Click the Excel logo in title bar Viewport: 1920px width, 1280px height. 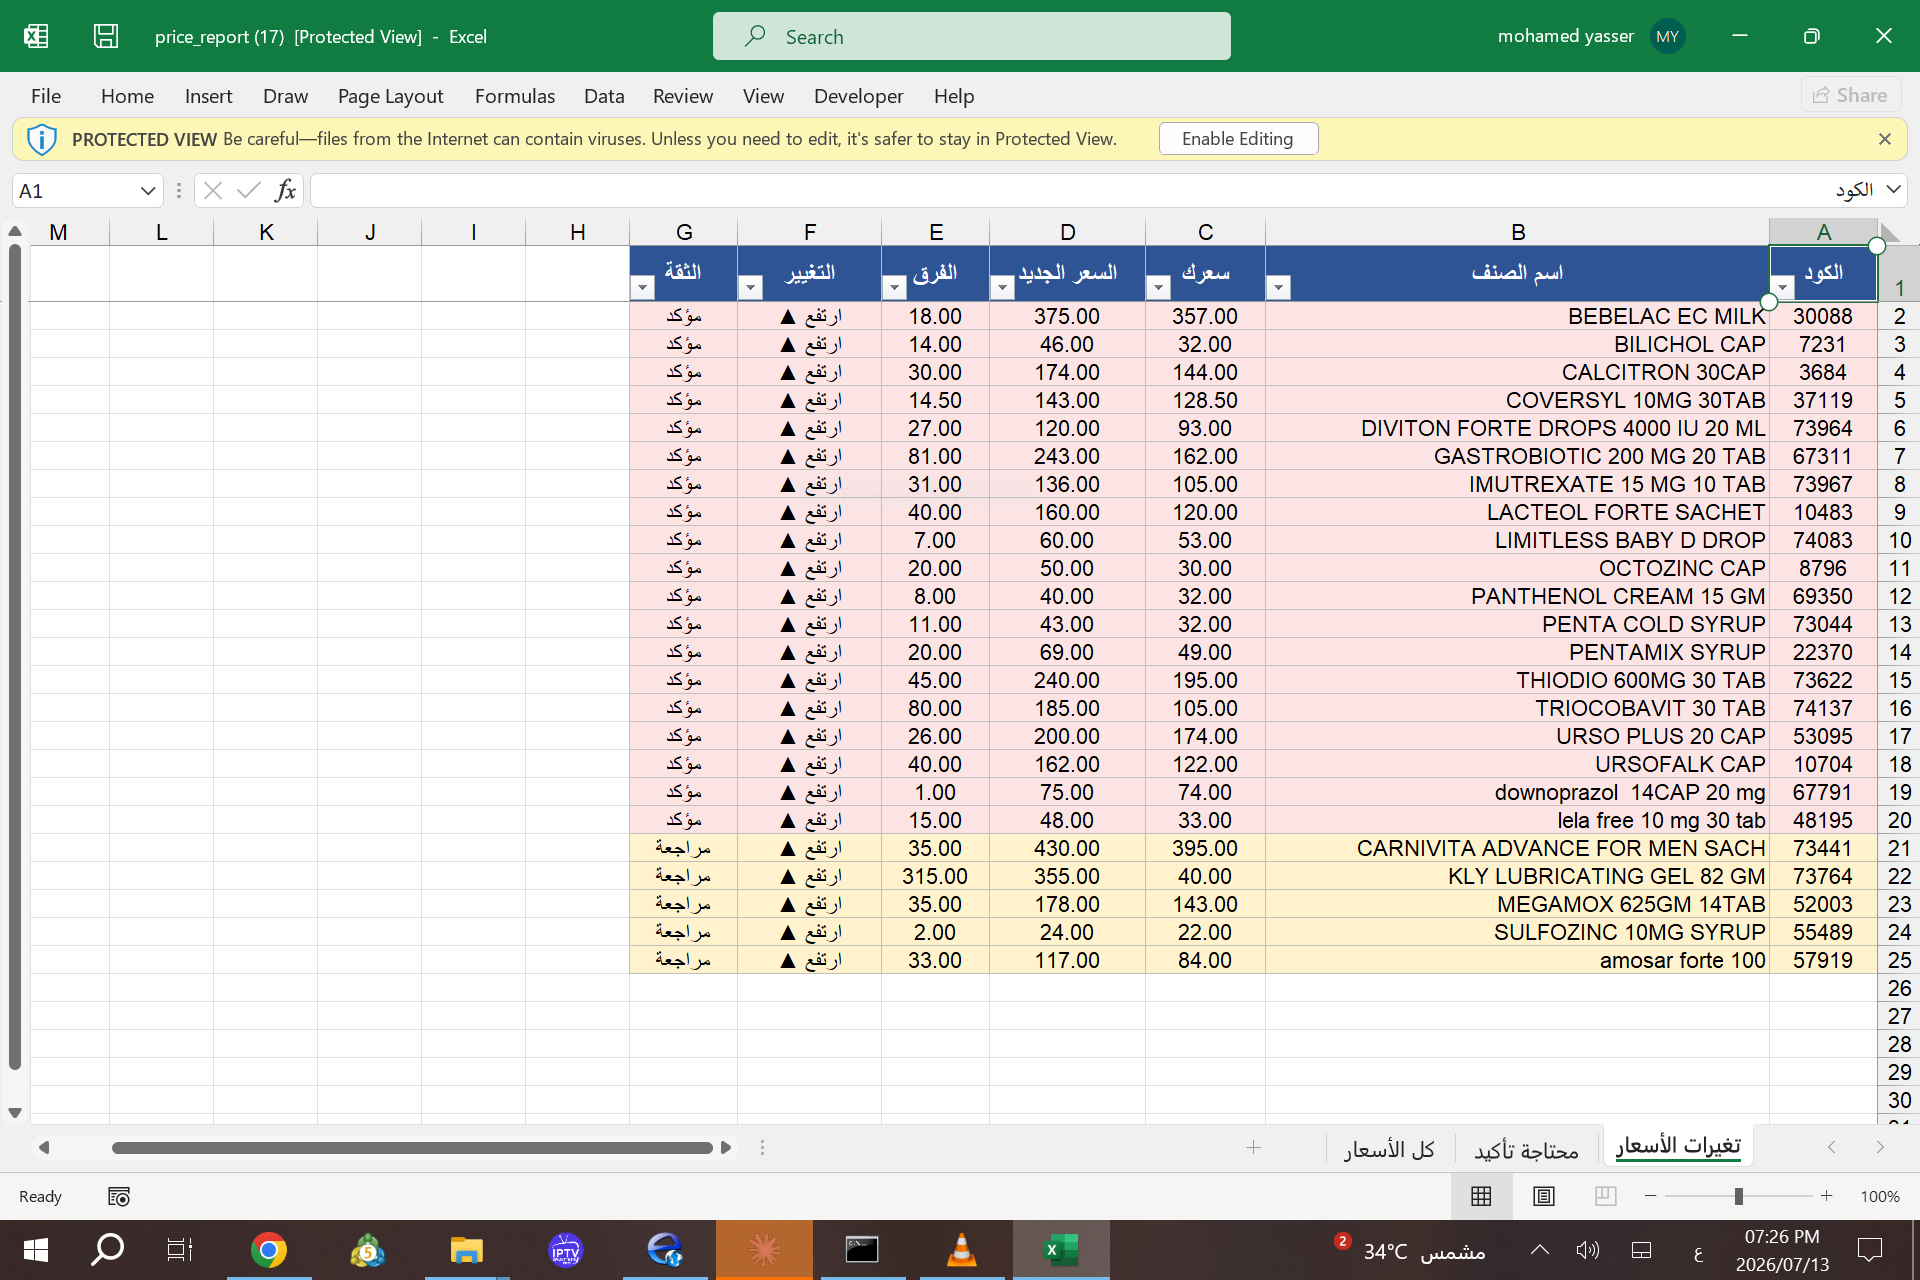pyautogui.click(x=36, y=36)
